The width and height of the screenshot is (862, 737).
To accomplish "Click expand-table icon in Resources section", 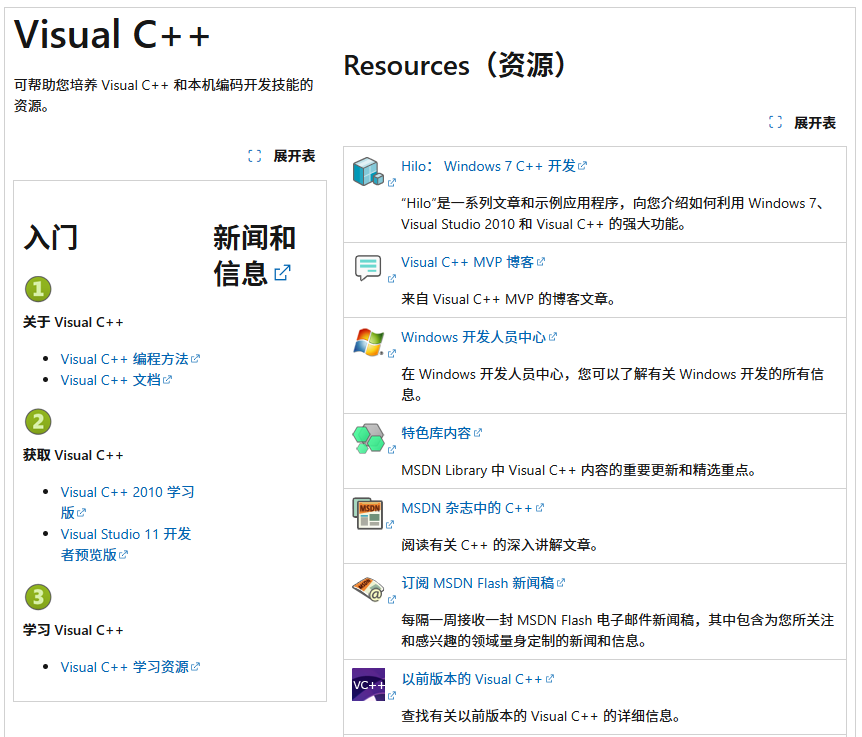I will coord(775,122).
